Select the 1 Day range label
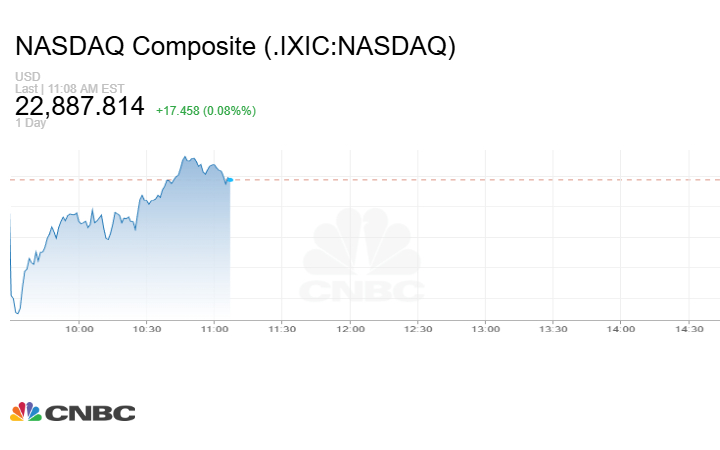This screenshot has height=450, width=720. click(x=30, y=123)
